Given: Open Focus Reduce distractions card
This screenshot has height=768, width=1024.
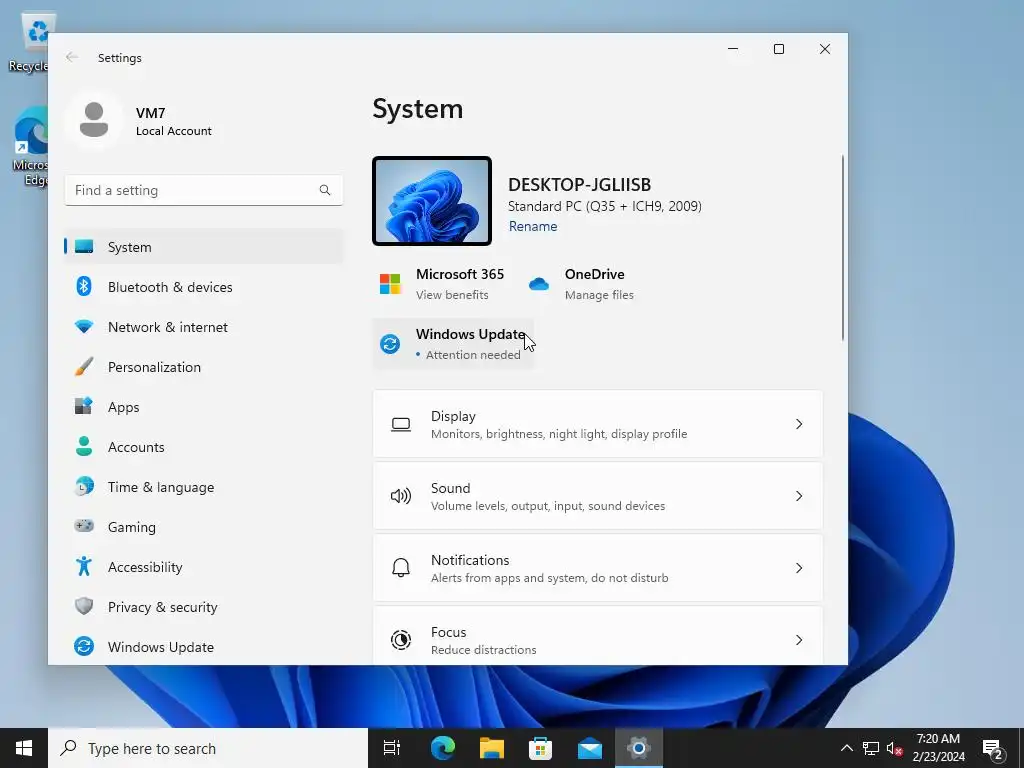Looking at the screenshot, I should tap(598, 637).
